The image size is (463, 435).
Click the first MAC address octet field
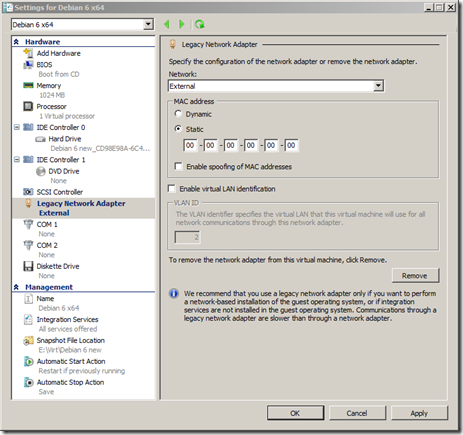click(190, 145)
